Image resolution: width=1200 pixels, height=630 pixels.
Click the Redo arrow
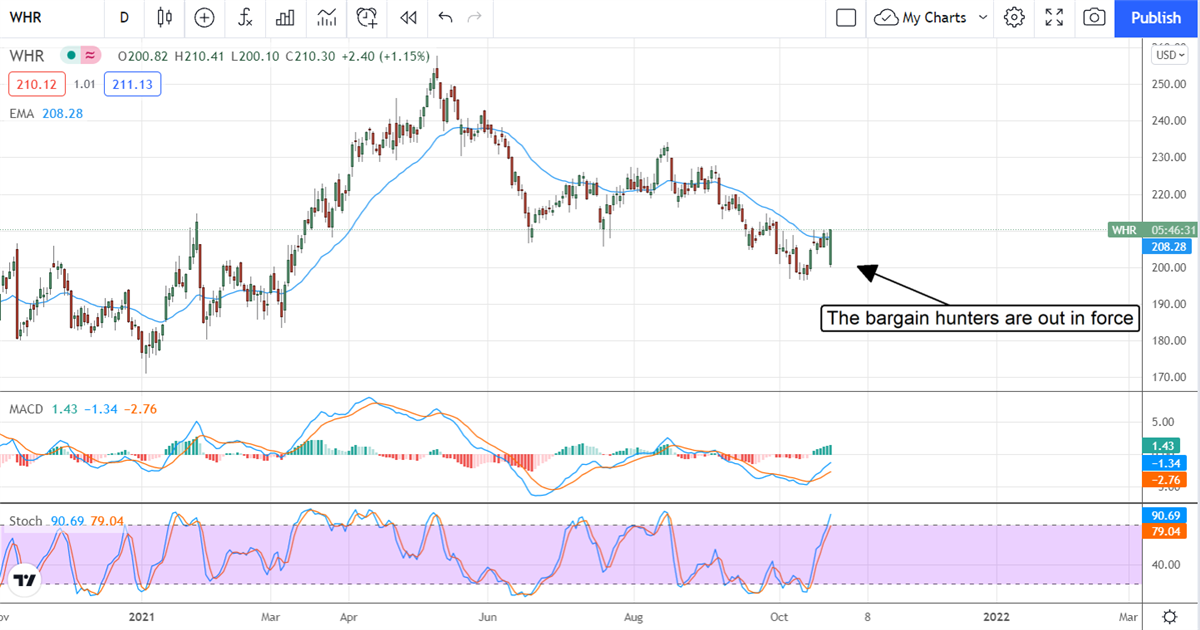coord(475,17)
